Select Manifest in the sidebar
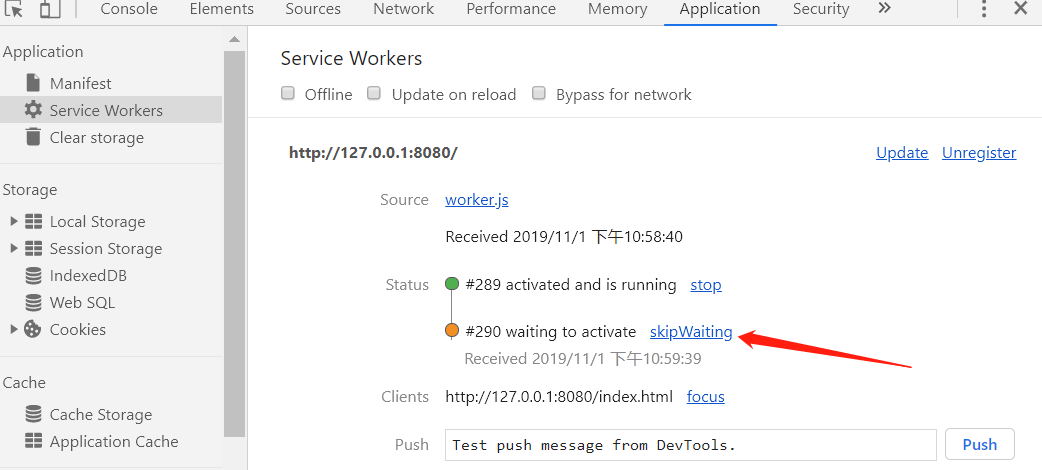The width and height of the screenshot is (1042, 470). pyautogui.click(x=80, y=84)
